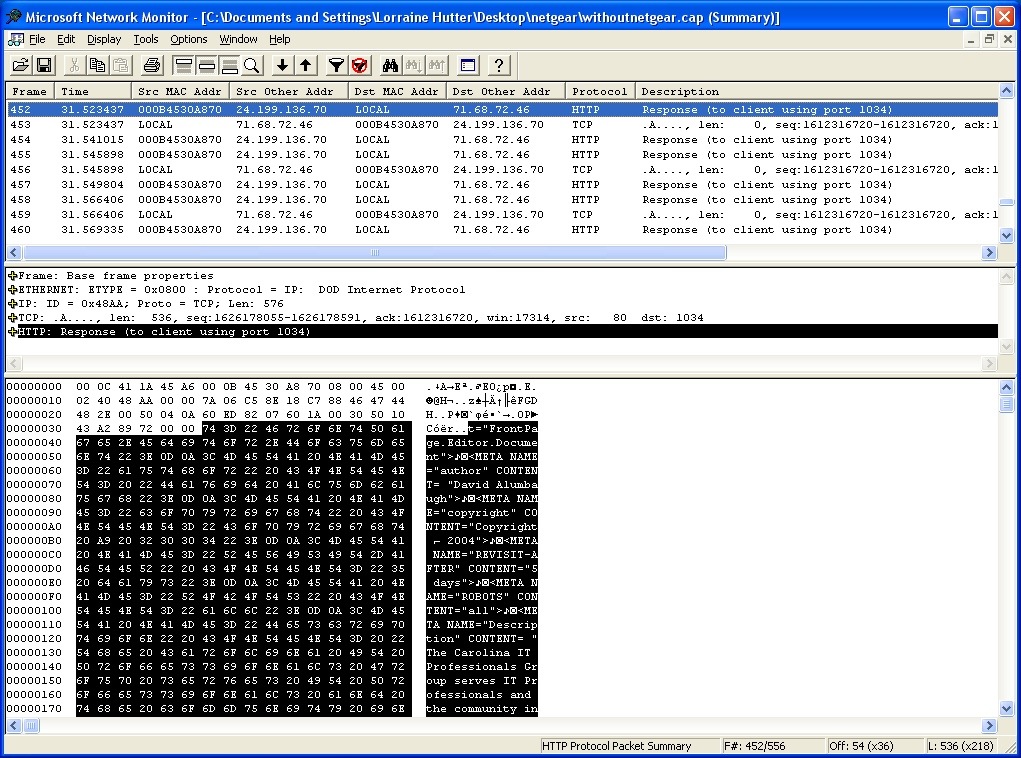Open the window properties toolbar icon
This screenshot has width=1021, height=758.
pos(468,65)
